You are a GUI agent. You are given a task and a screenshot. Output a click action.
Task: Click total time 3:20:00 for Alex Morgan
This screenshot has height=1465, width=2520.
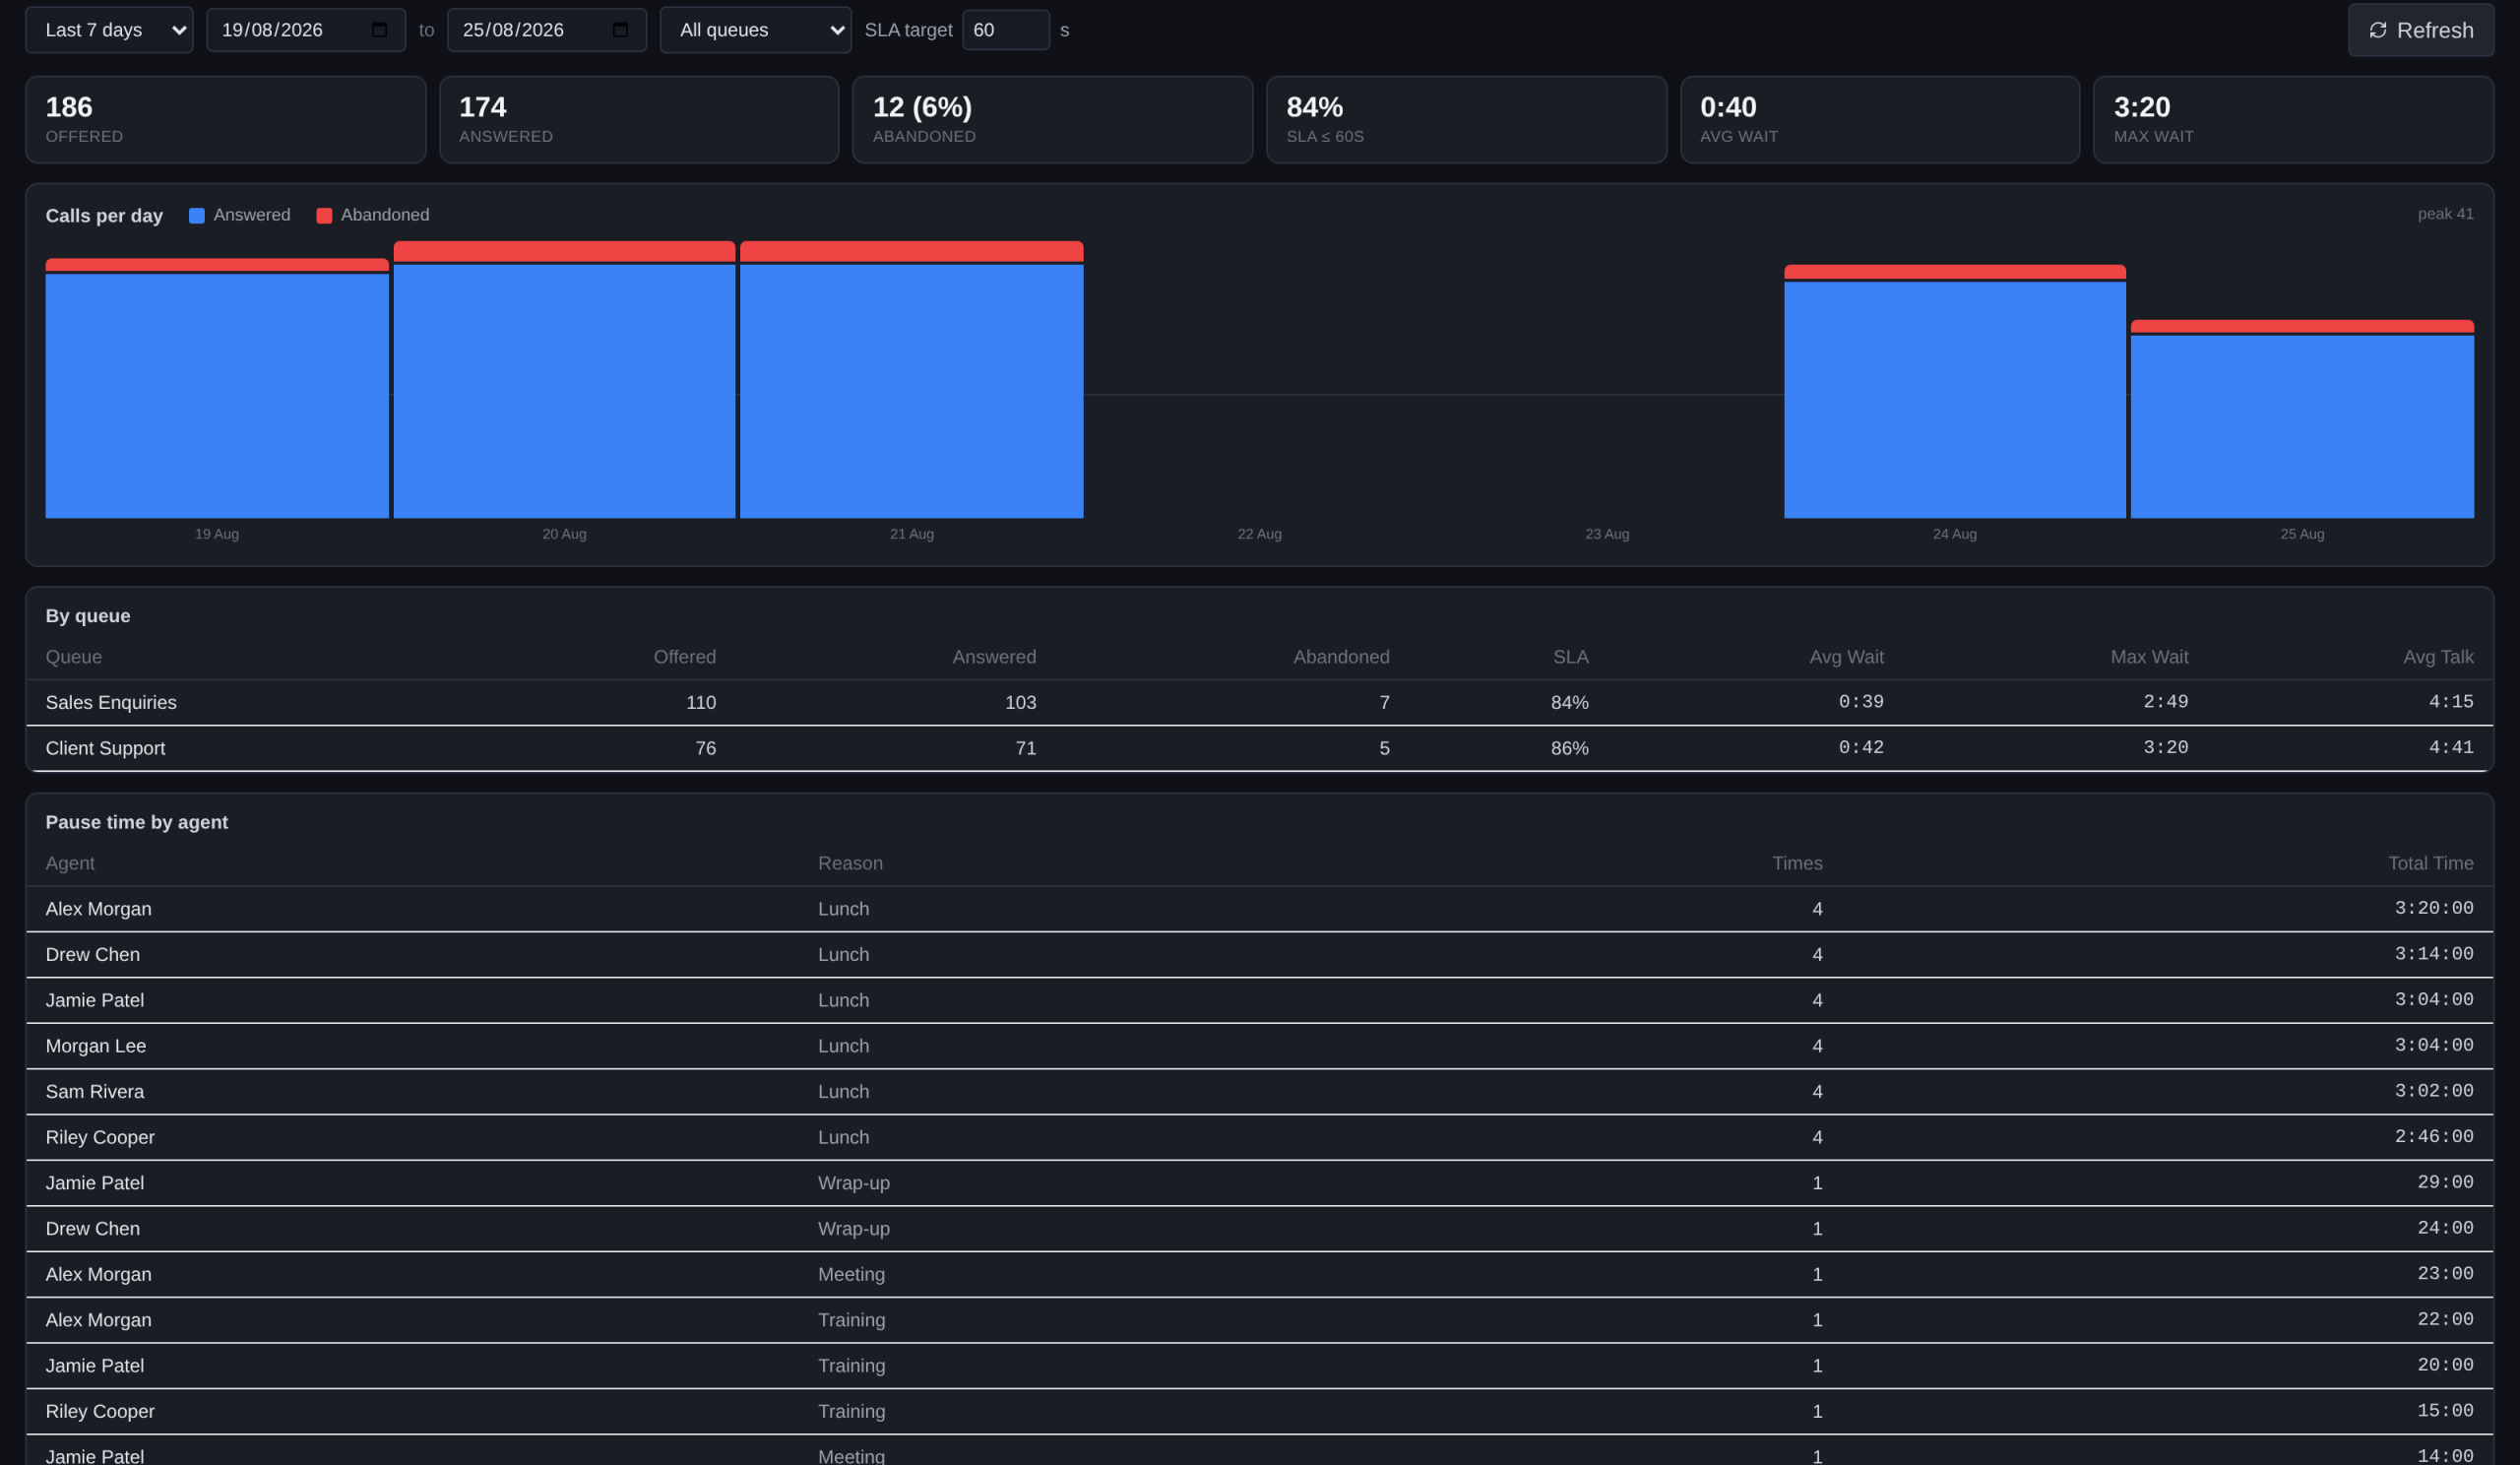coord(2433,908)
